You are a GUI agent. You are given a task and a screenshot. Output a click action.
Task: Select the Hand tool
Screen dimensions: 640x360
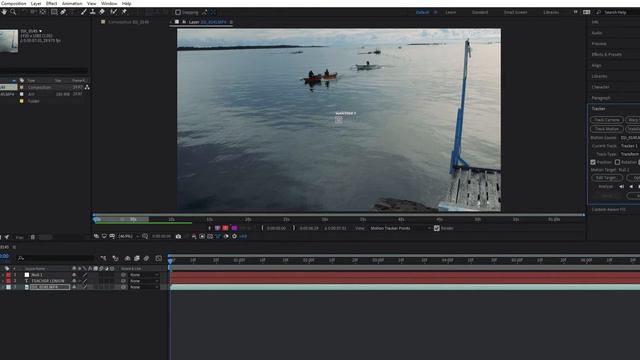4,12
